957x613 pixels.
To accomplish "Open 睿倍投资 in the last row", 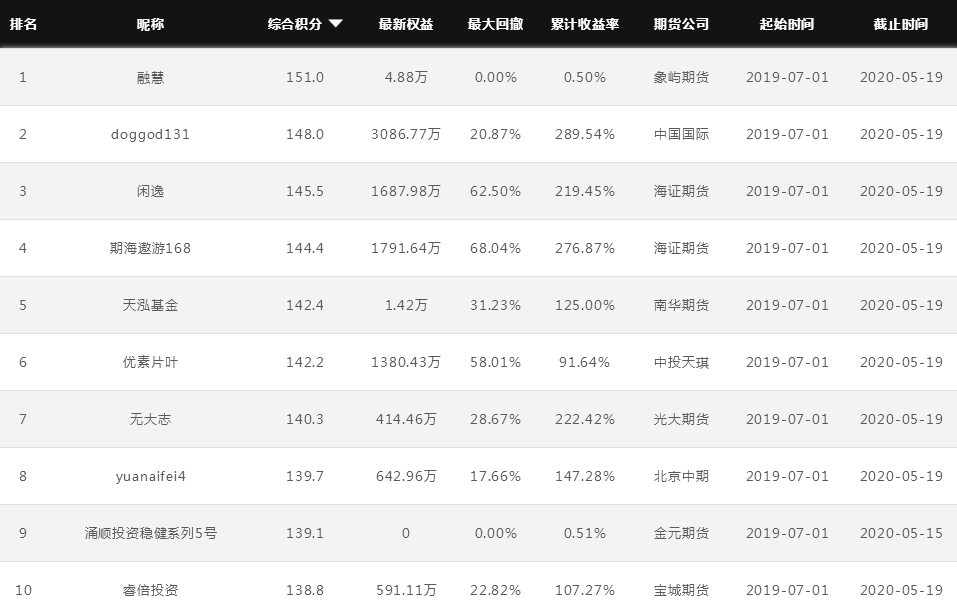I will (151, 590).
